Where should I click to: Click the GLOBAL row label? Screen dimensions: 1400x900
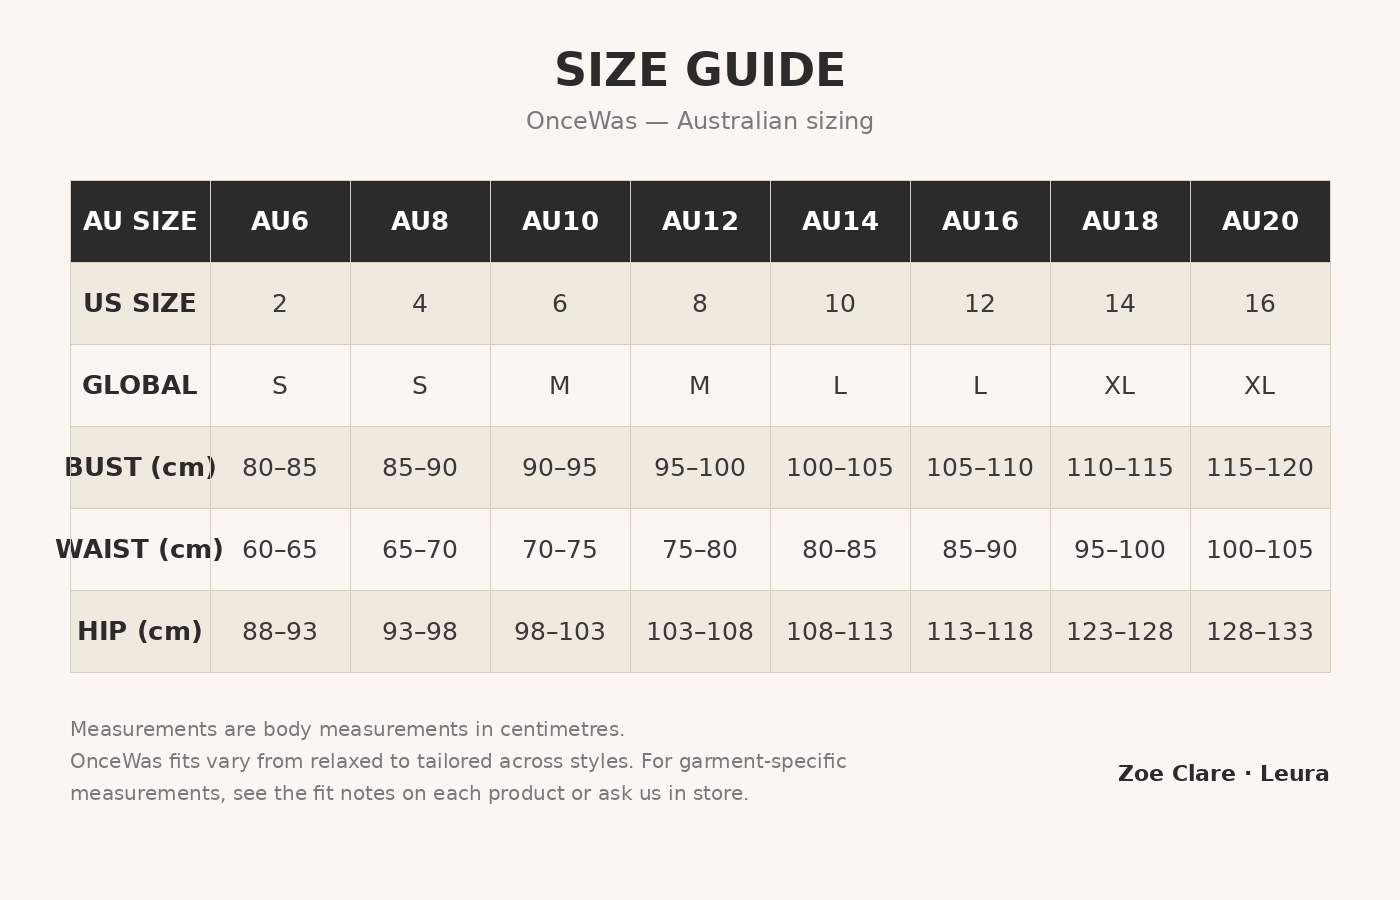[x=140, y=386]
